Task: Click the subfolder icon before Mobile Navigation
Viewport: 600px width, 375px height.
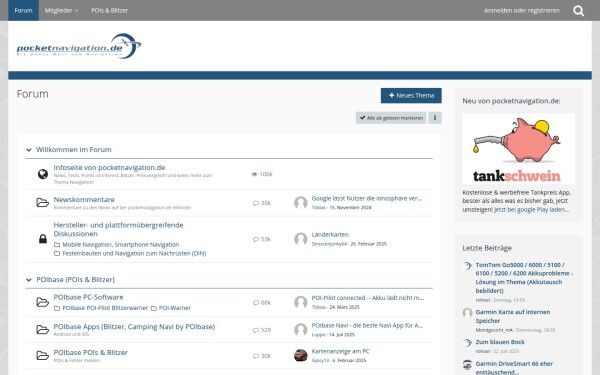Action: pos(57,245)
